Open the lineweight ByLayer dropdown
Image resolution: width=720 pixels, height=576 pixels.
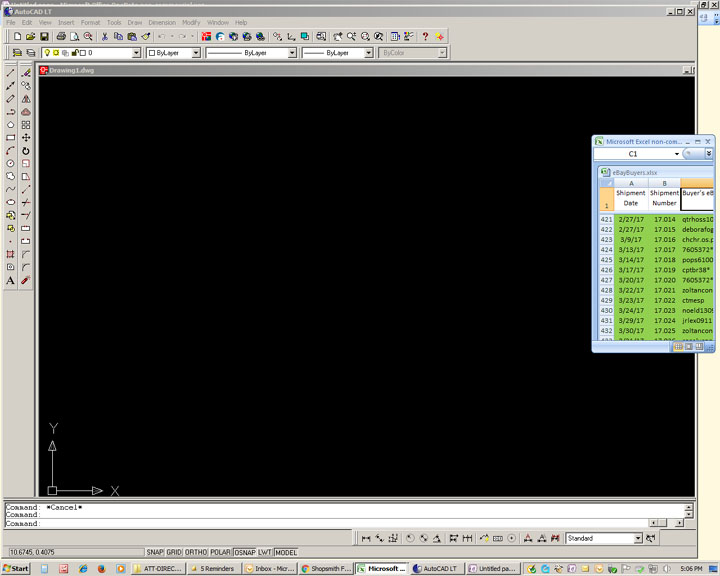pos(368,53)
